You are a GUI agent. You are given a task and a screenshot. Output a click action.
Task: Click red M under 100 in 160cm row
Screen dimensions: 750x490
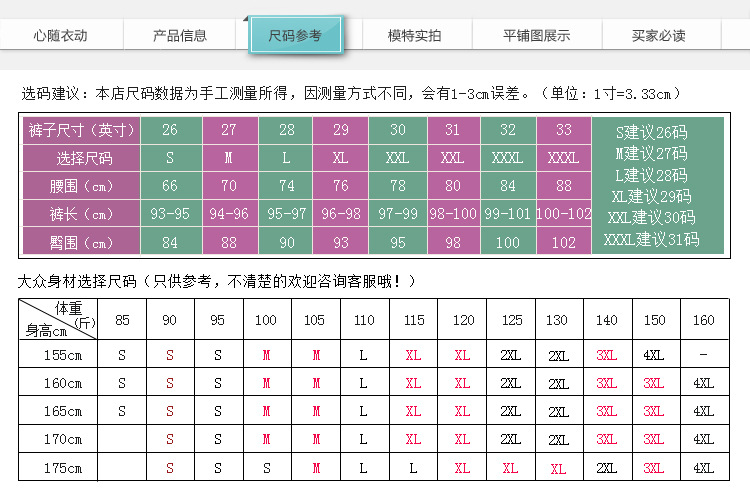(x=266, y=383)
